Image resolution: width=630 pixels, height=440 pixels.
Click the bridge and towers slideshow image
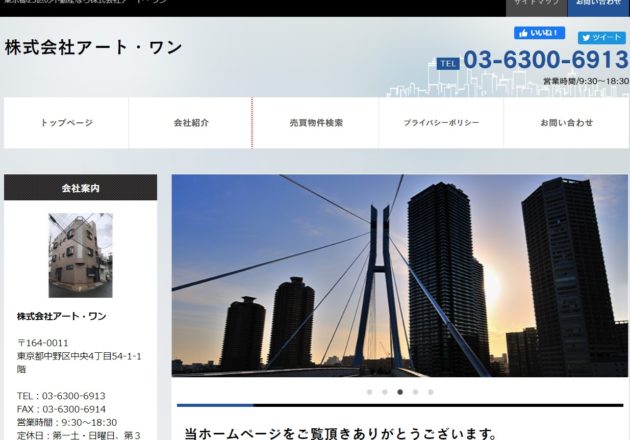click(399, 275)
